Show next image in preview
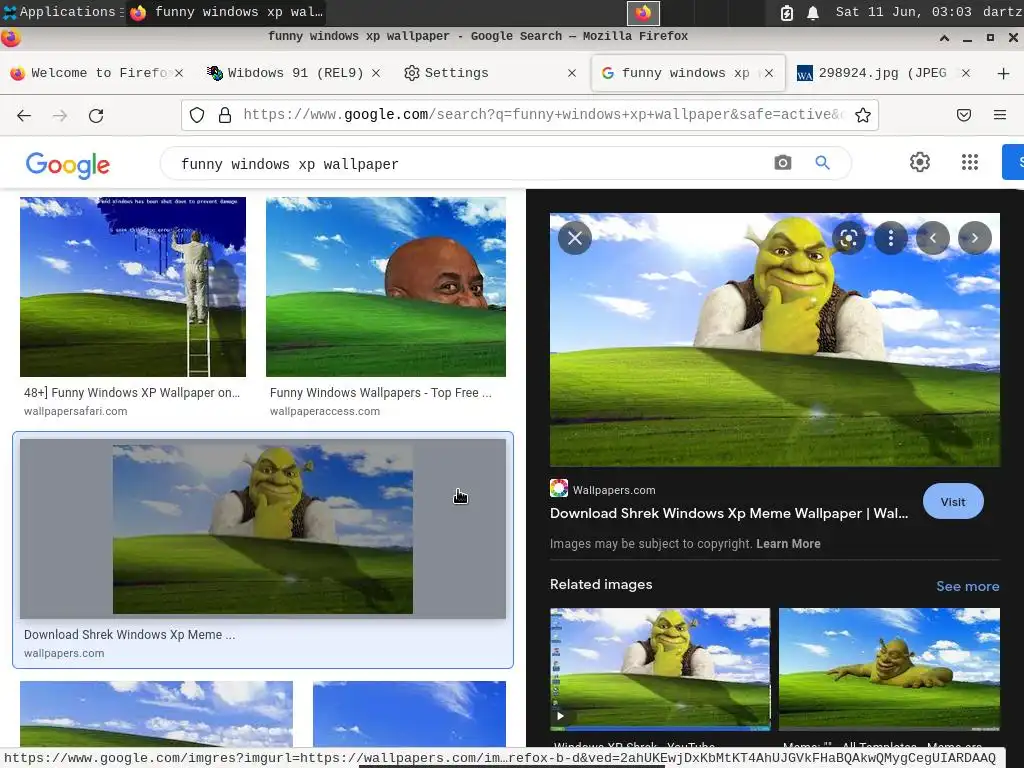 974,238
